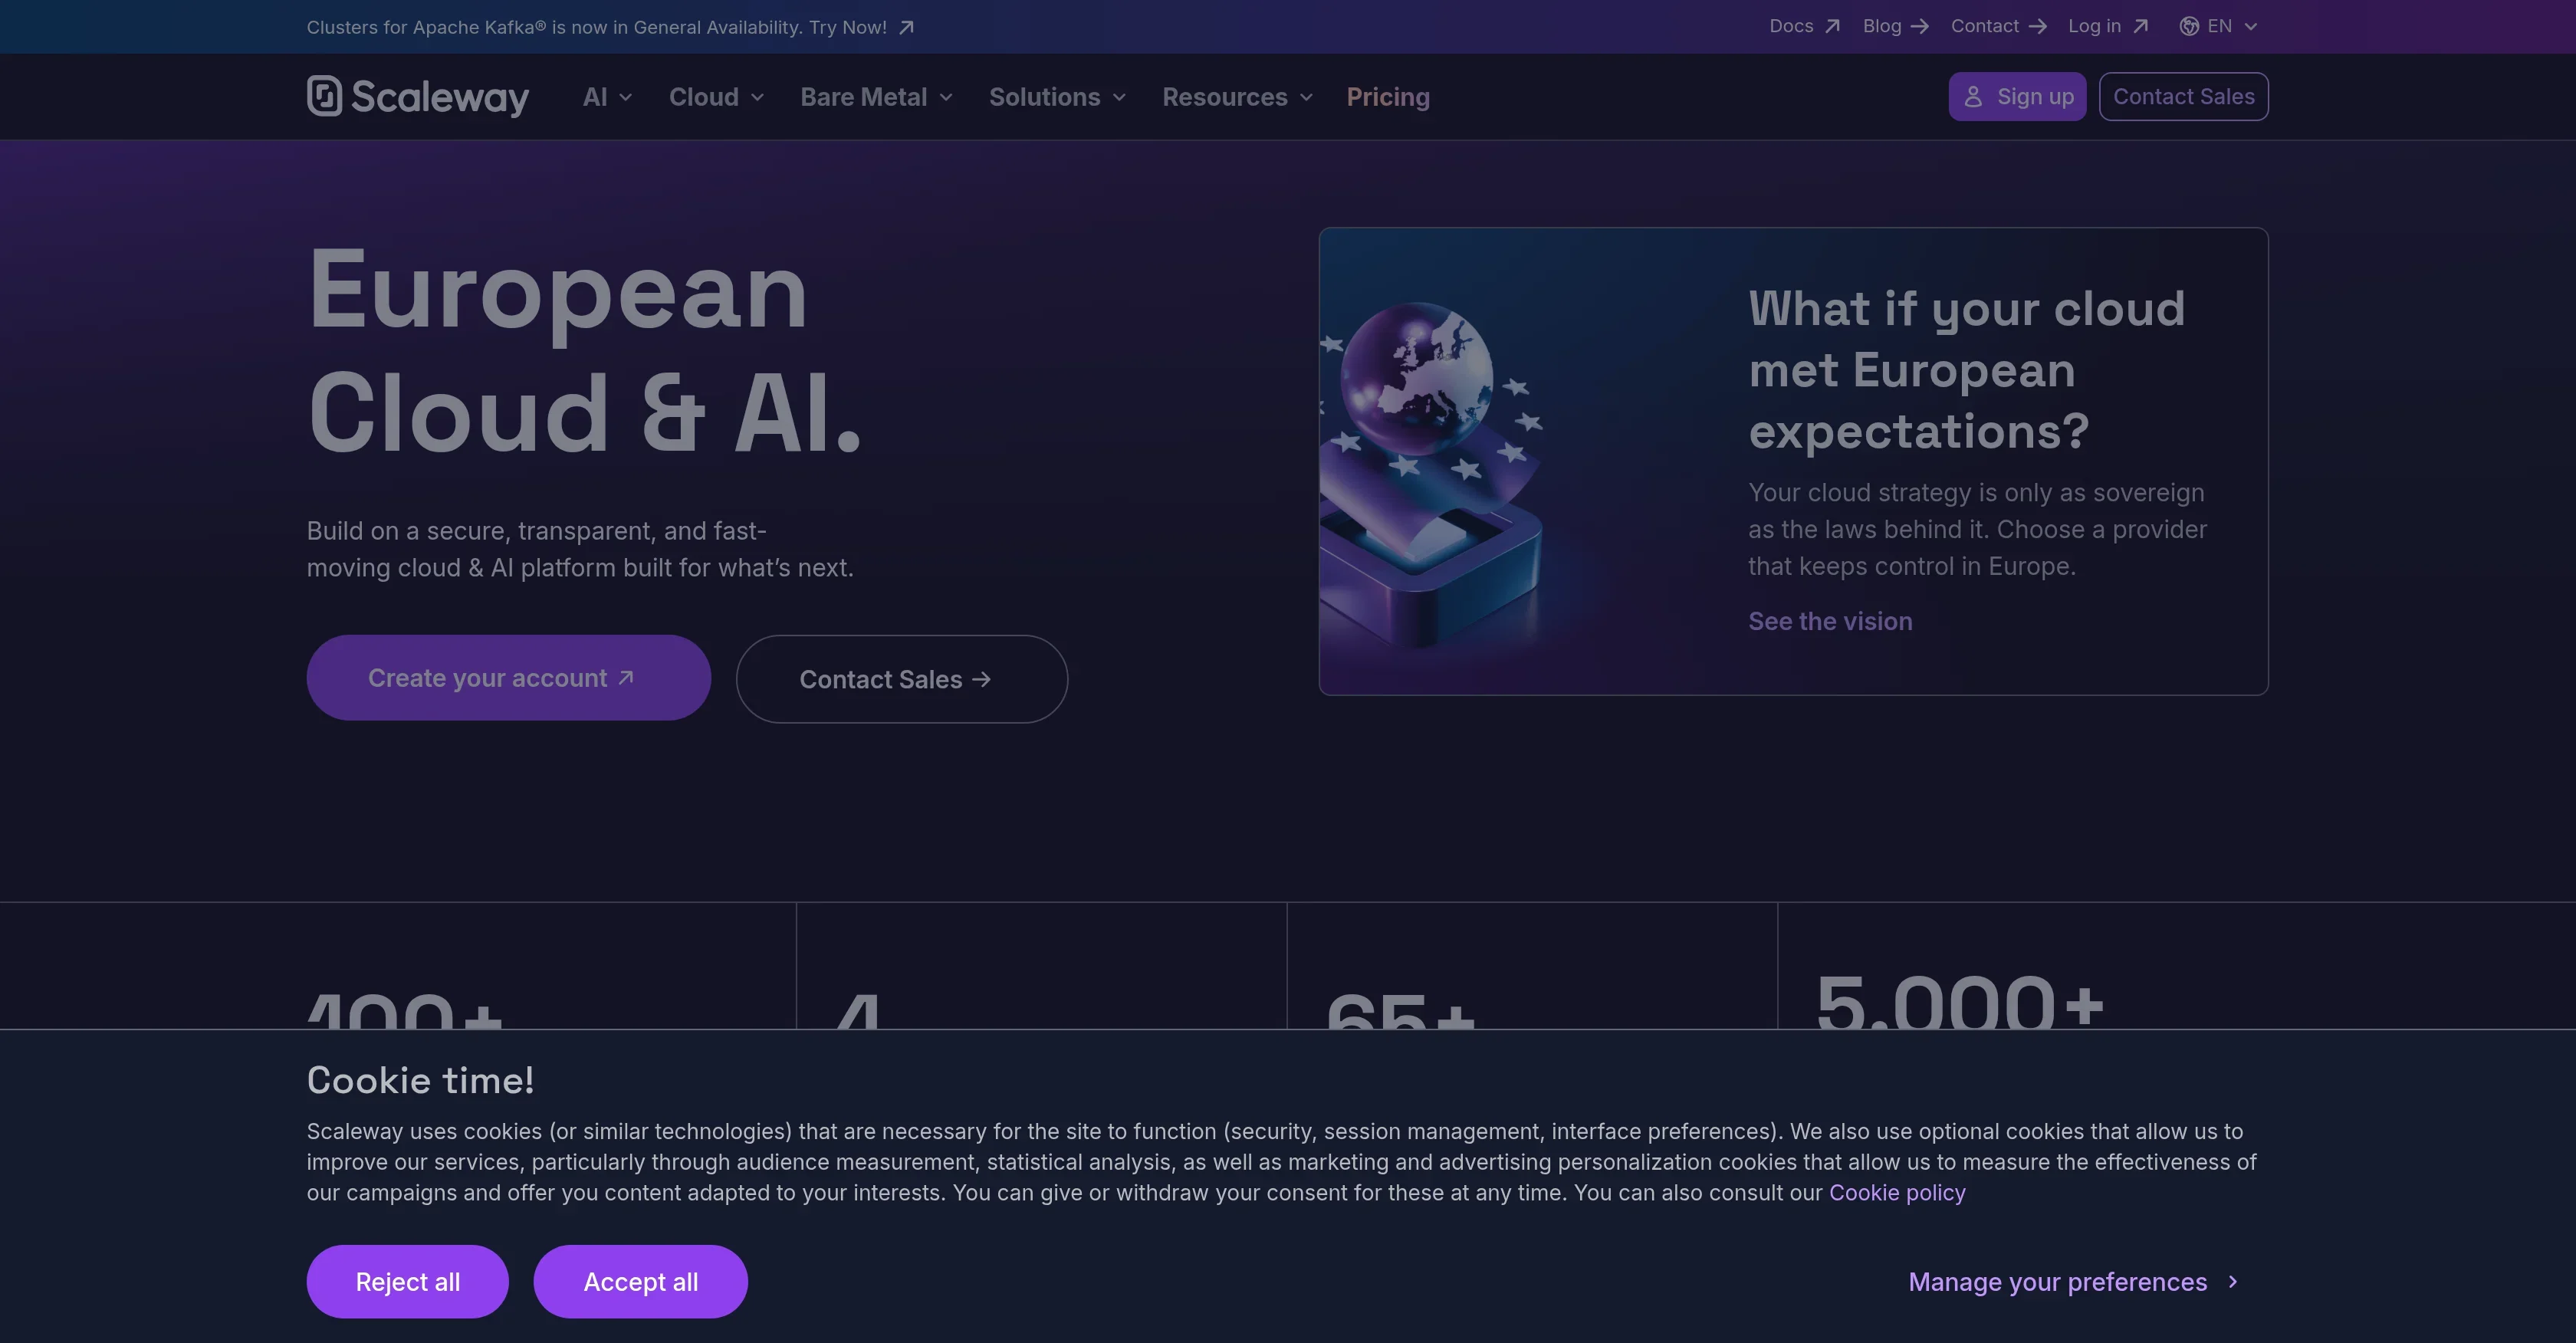Expand the Solutions dropdown chevron
This screenshot has width=2576, height=1343.
tap(1119, 97)
